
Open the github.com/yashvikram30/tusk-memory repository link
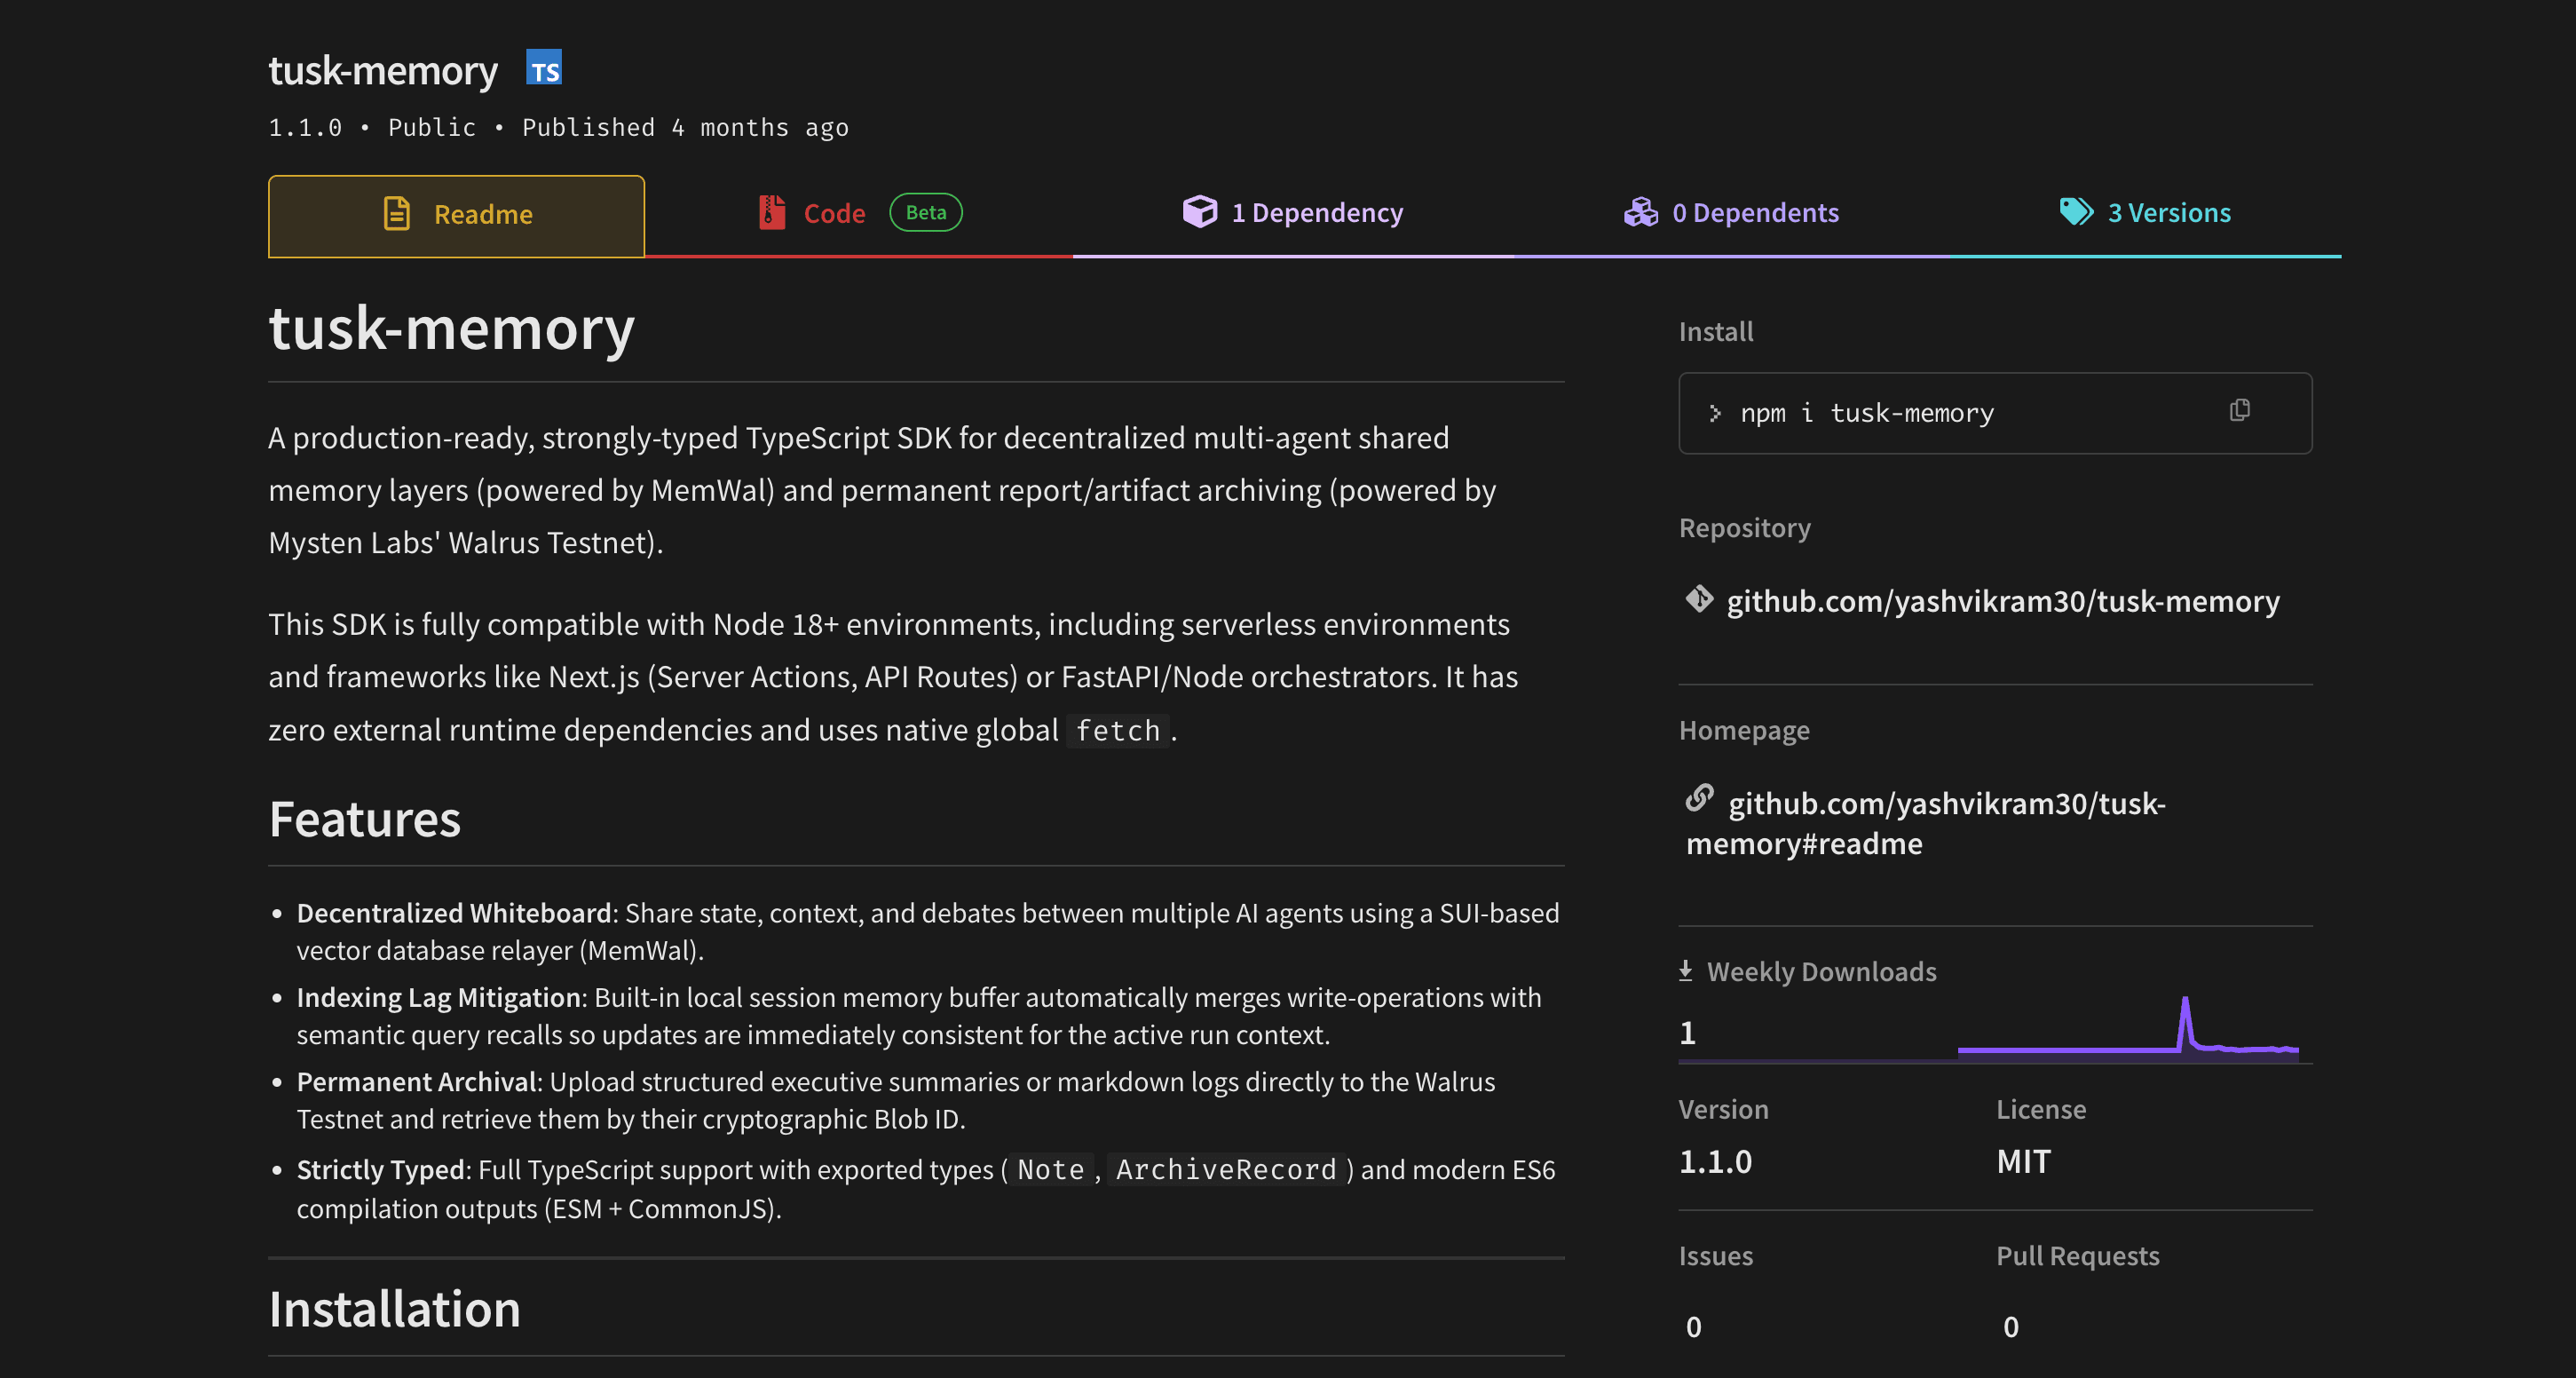pos(2002,601)
